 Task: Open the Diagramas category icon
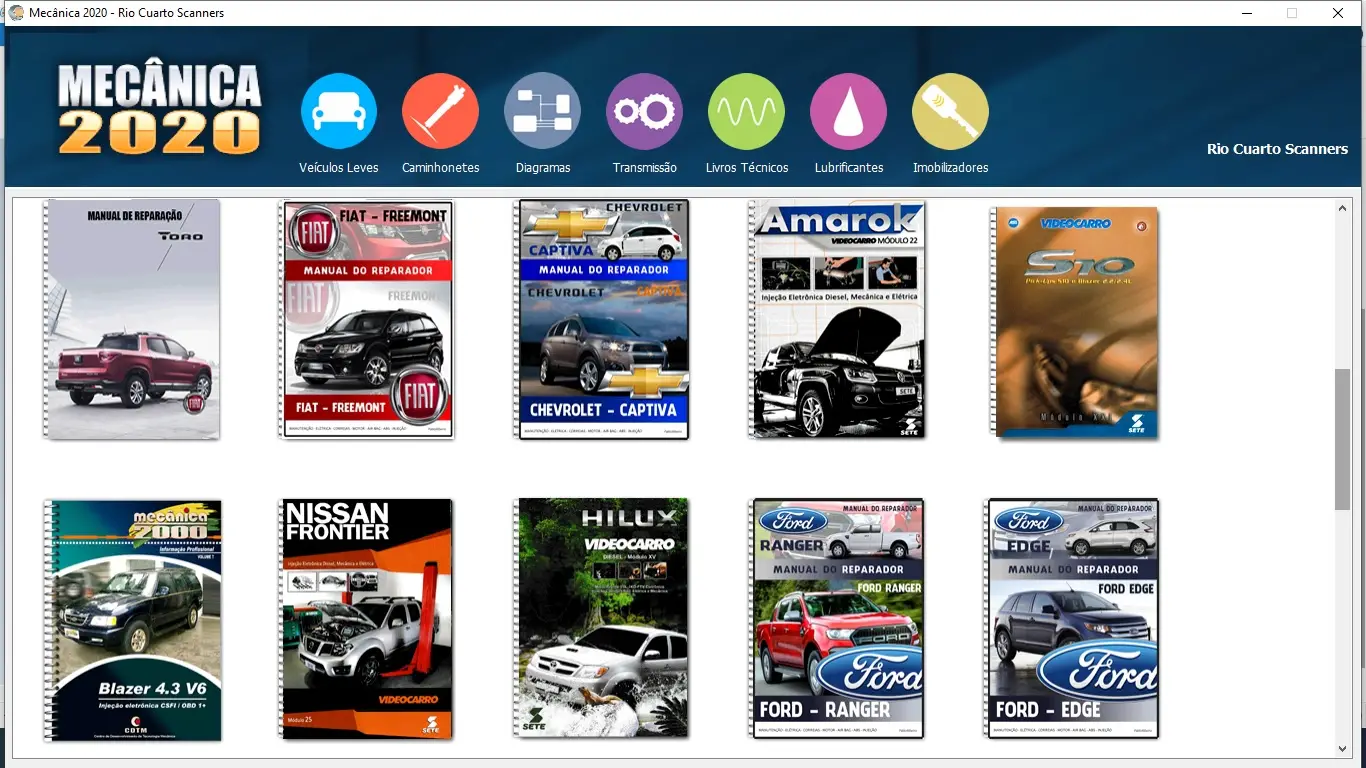pyautogui.click(x=542, y=111)
